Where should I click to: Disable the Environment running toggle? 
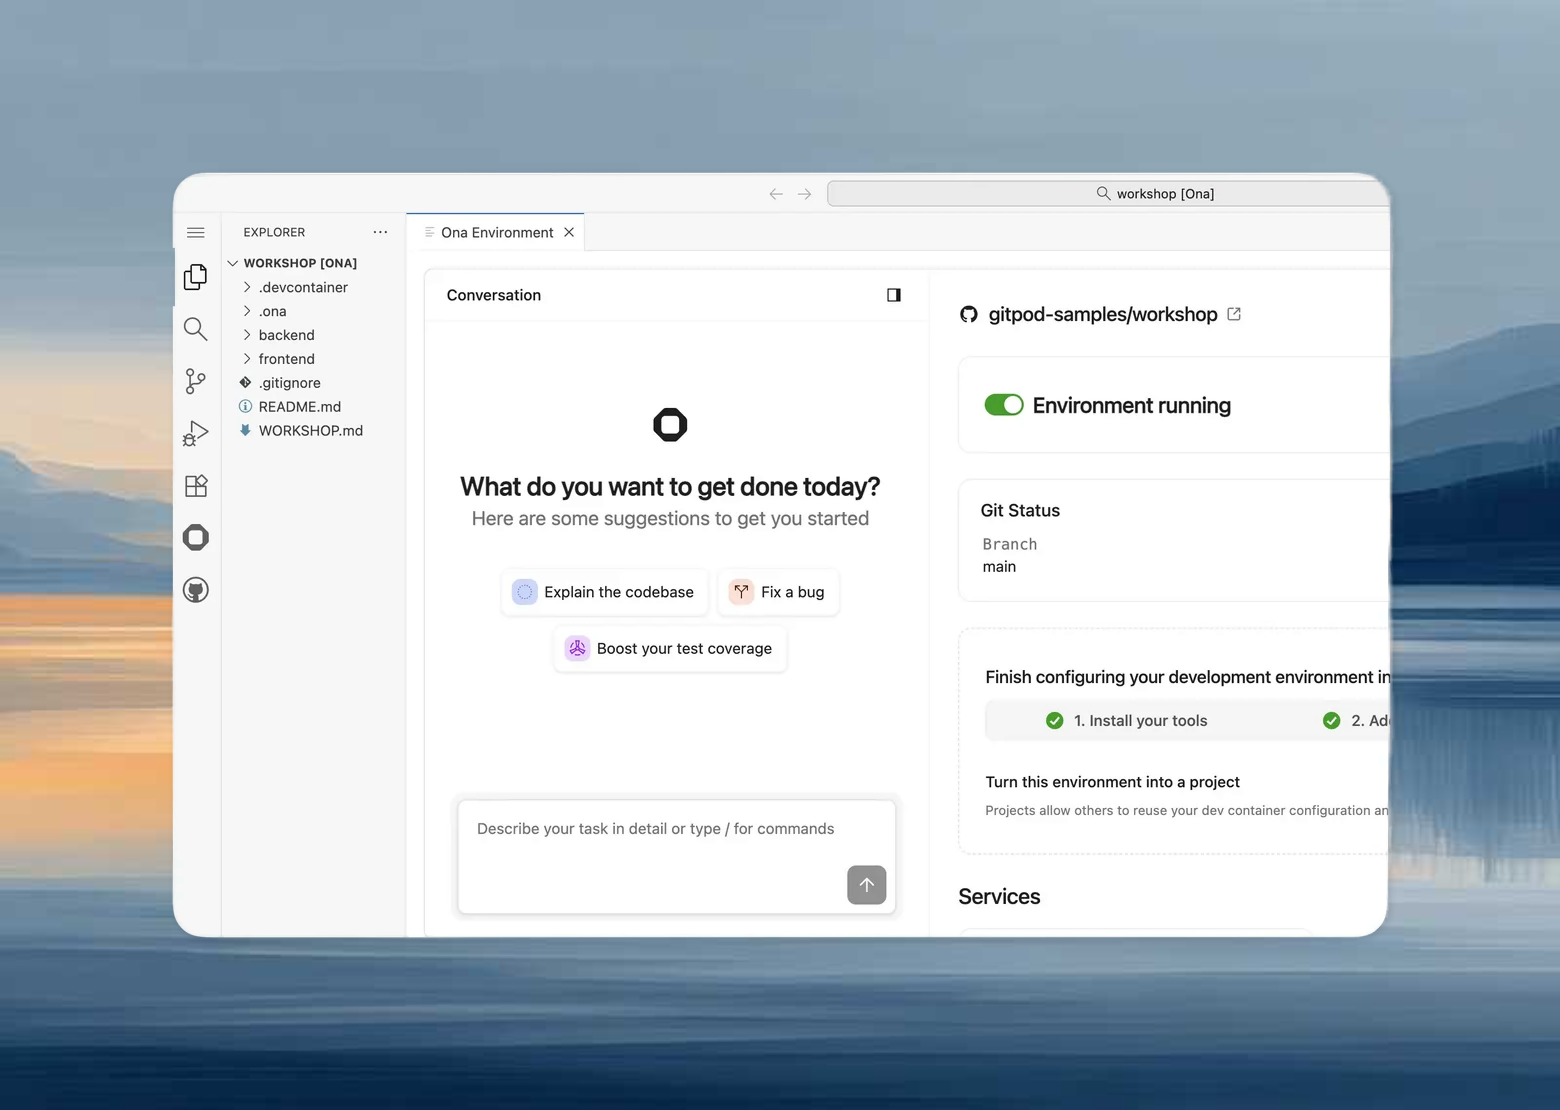1004,404
